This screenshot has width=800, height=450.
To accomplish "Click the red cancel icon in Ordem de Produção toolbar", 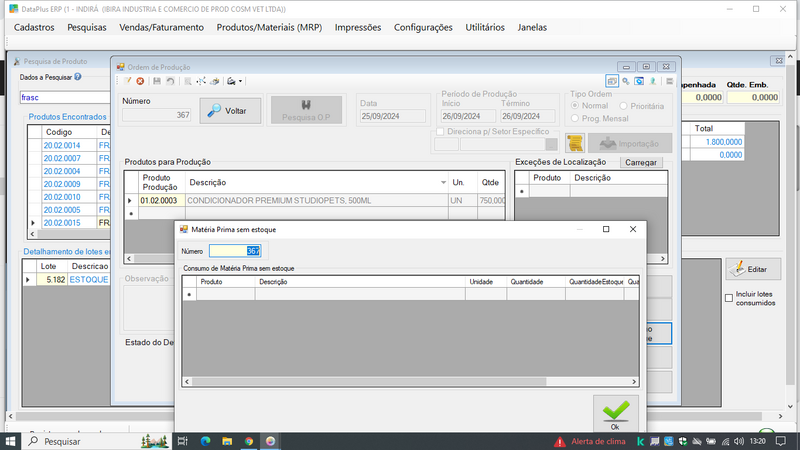I will [x=140, y=81].
